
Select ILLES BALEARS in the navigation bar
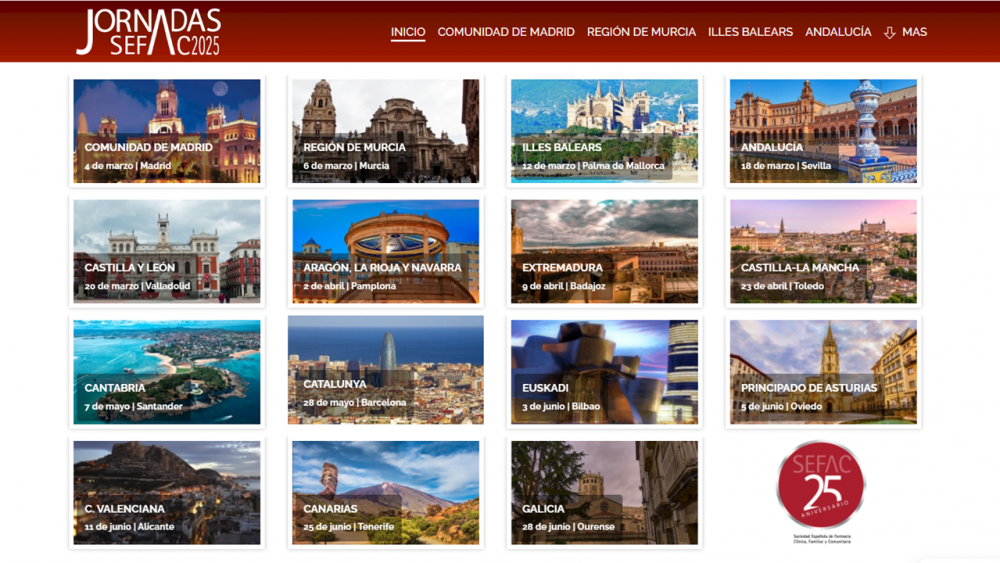[750, 32]
